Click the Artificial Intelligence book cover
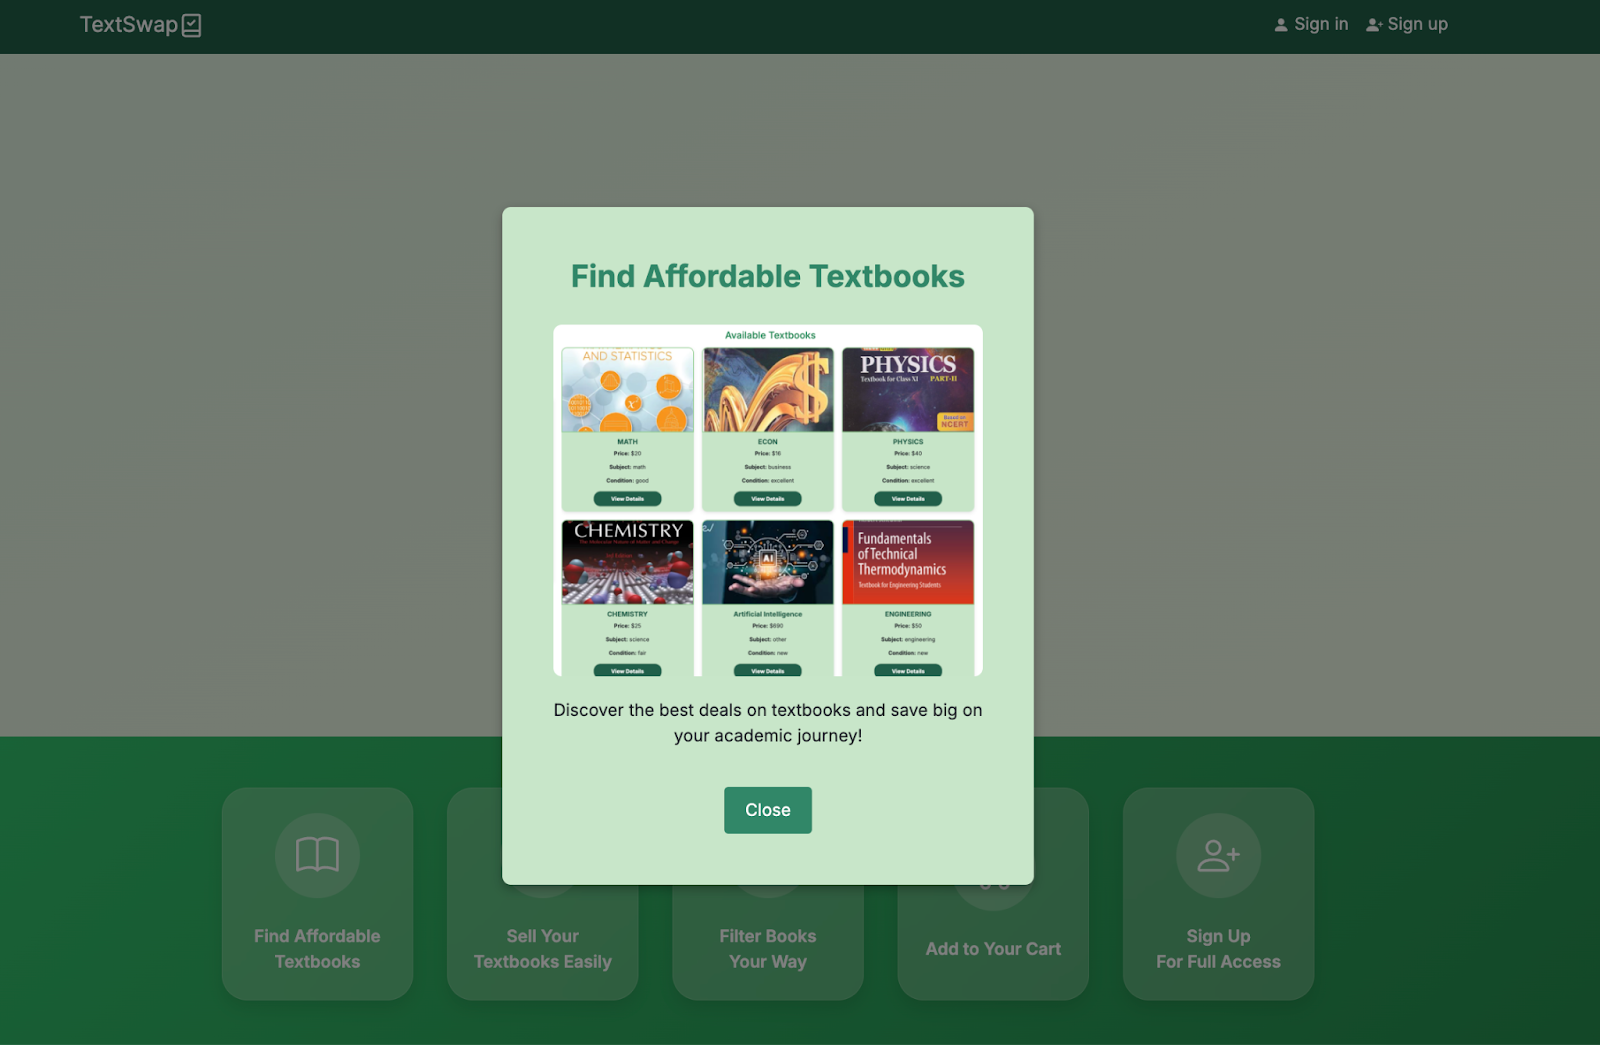 pos(767,562)
